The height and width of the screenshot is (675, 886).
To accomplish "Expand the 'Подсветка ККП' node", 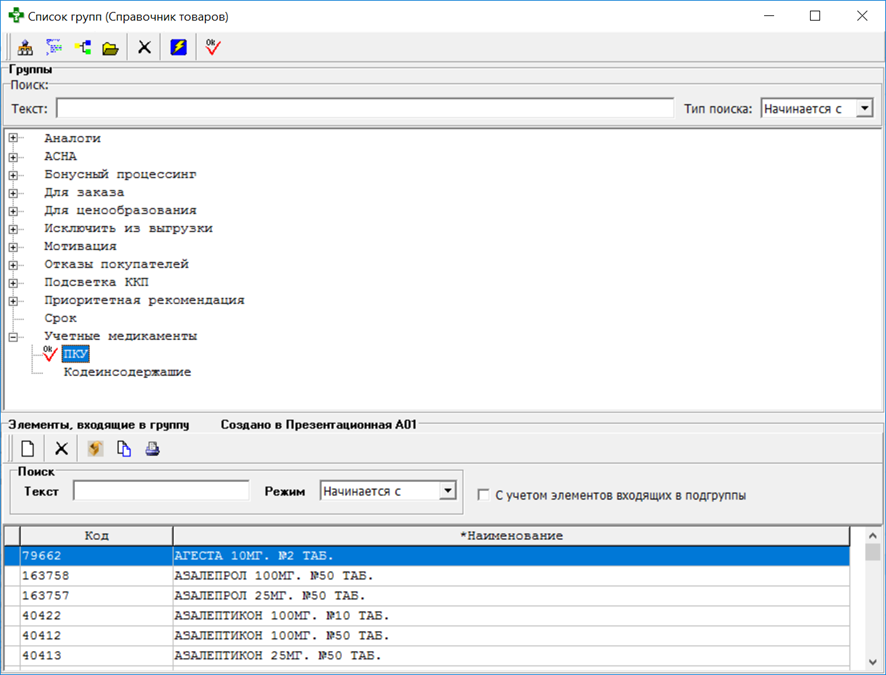I will 13,283.
